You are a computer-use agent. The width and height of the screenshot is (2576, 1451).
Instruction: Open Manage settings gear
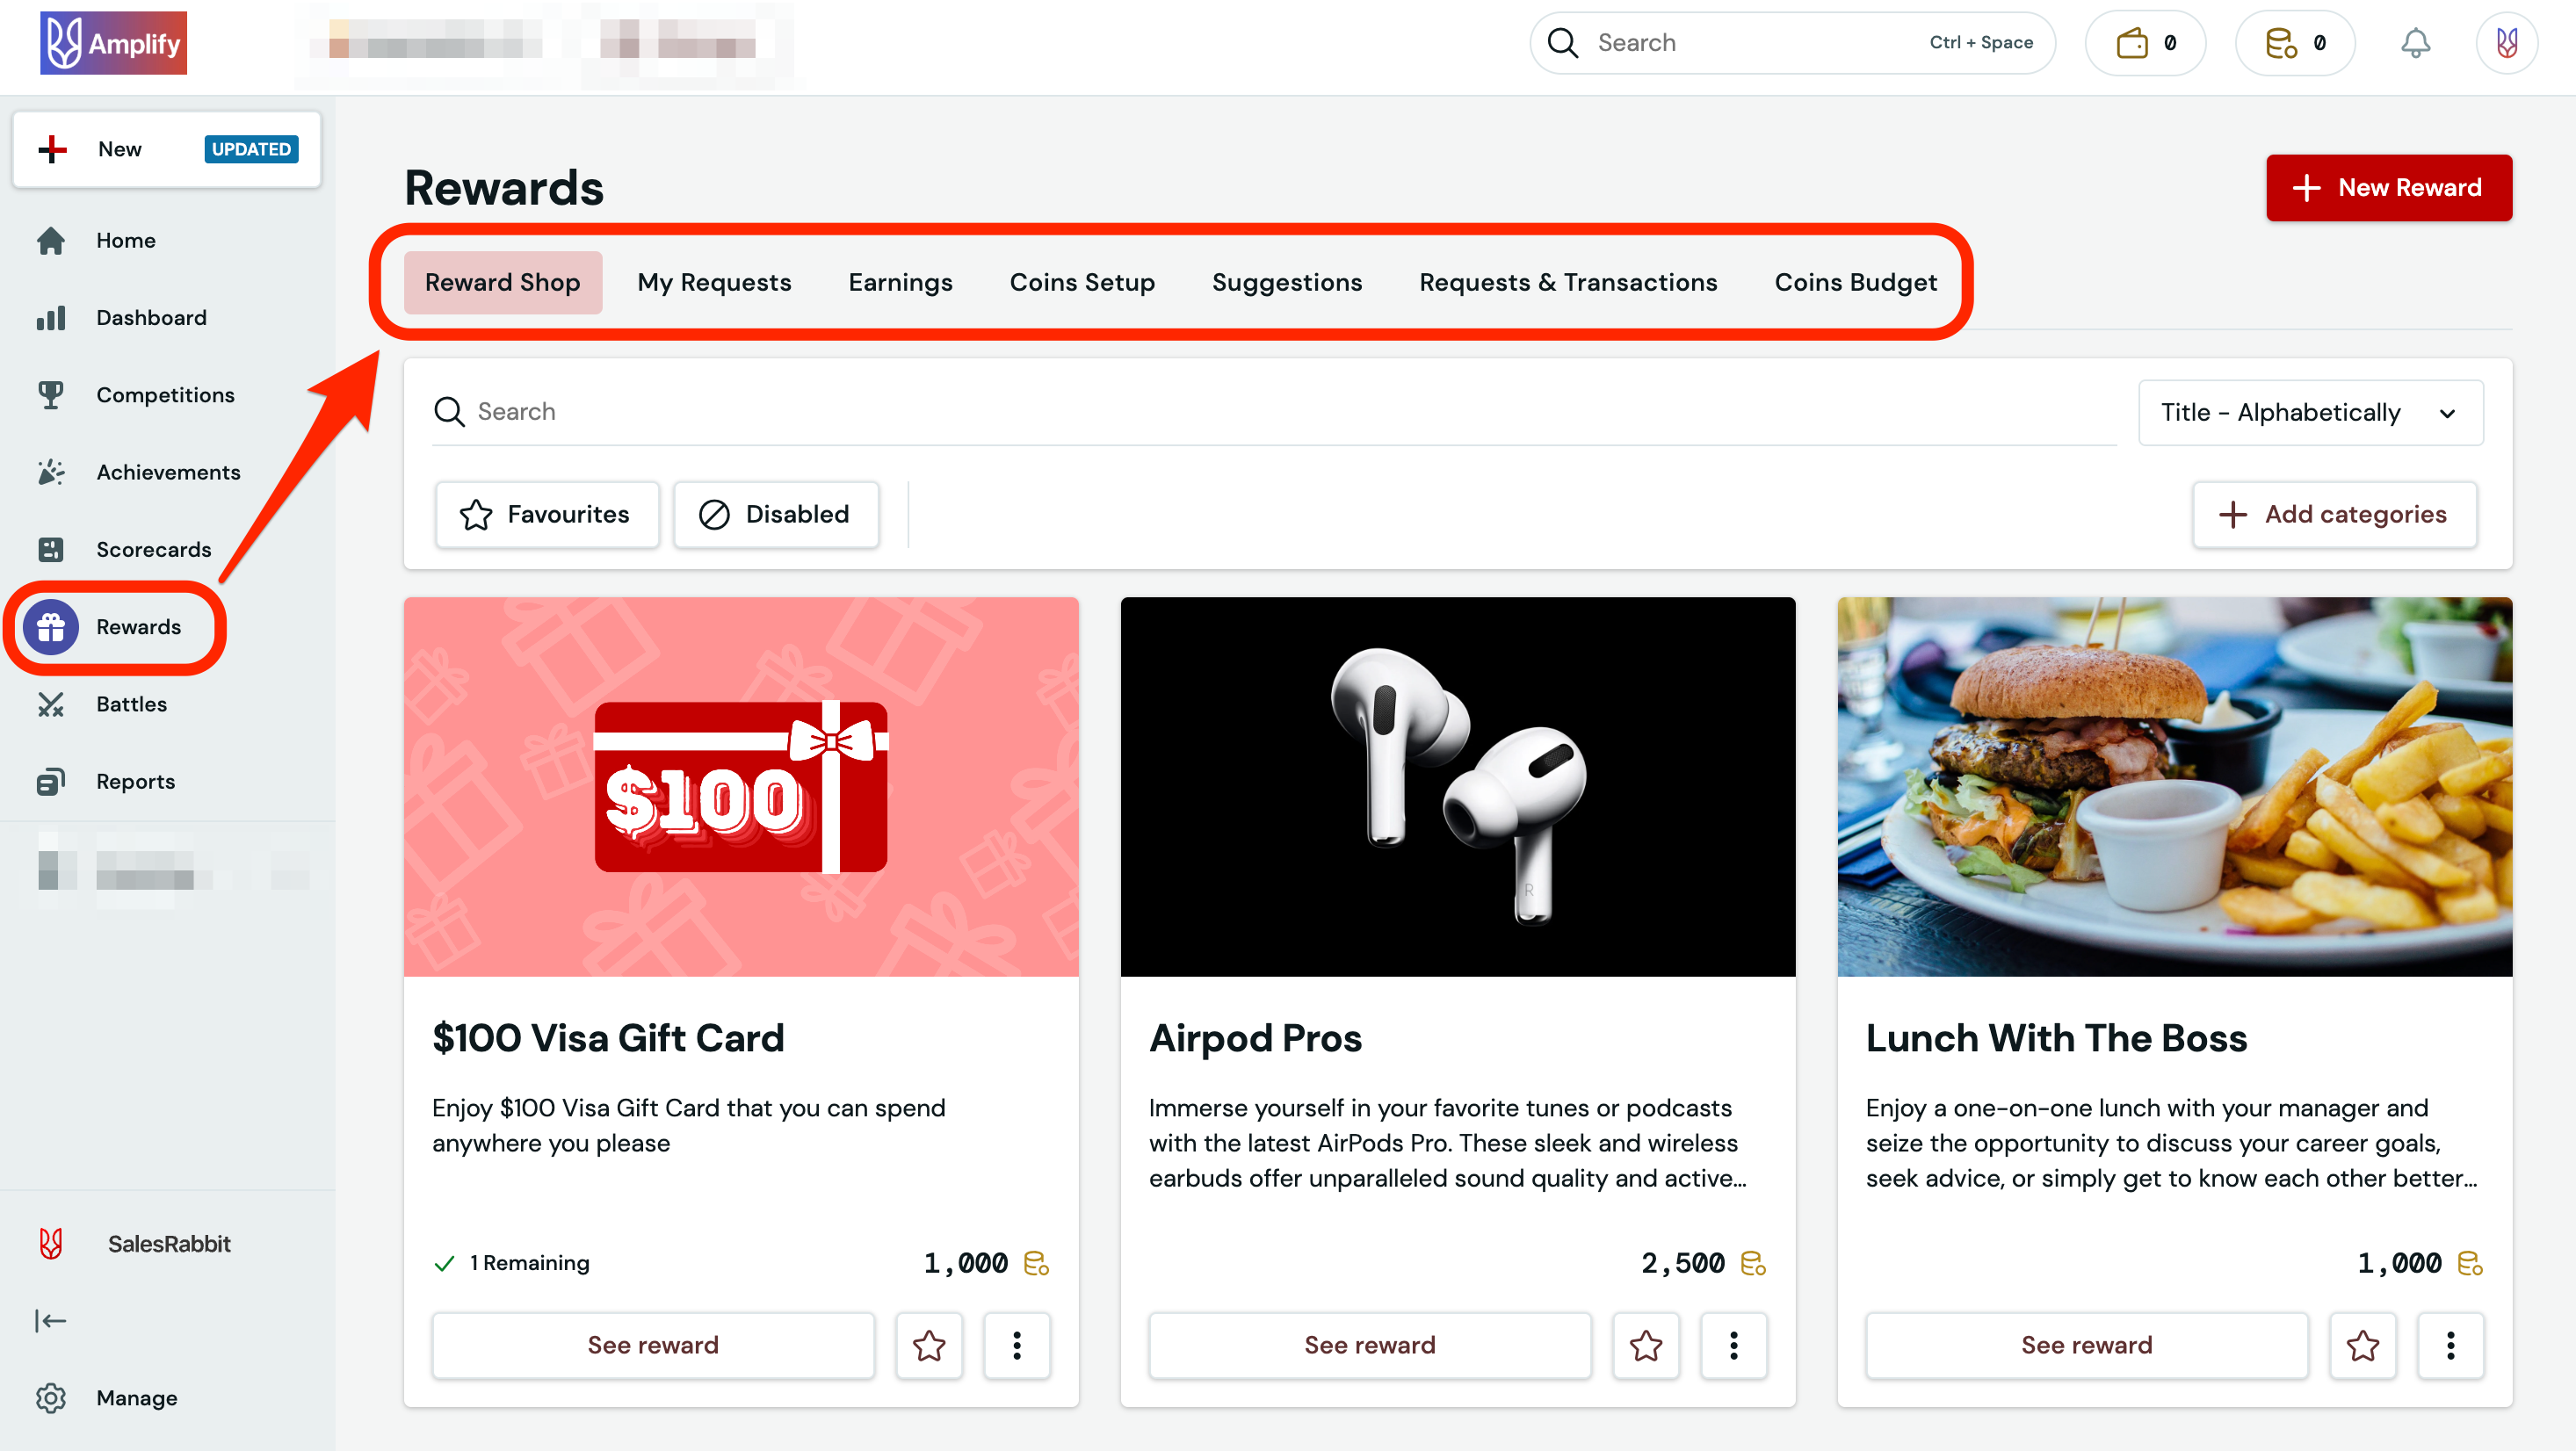[x=51, y=1398]
